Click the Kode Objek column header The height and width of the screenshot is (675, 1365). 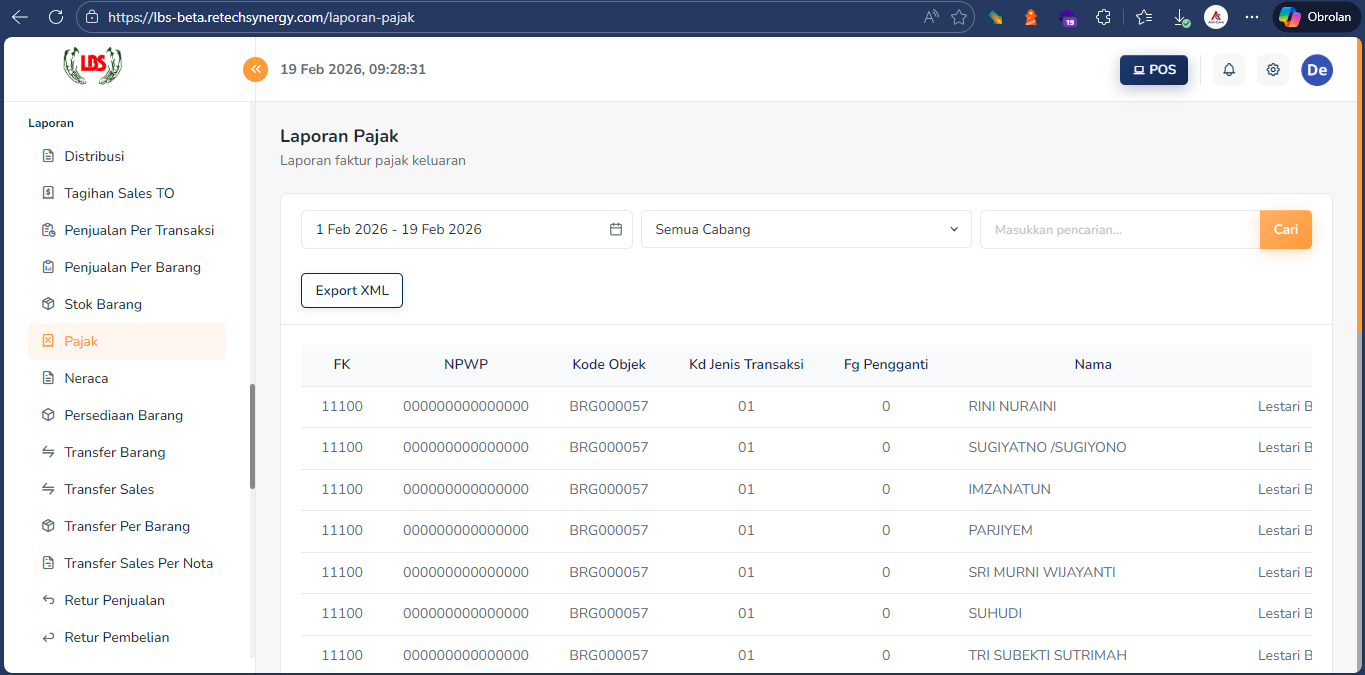pyautogui.click(x=609, y=364)
